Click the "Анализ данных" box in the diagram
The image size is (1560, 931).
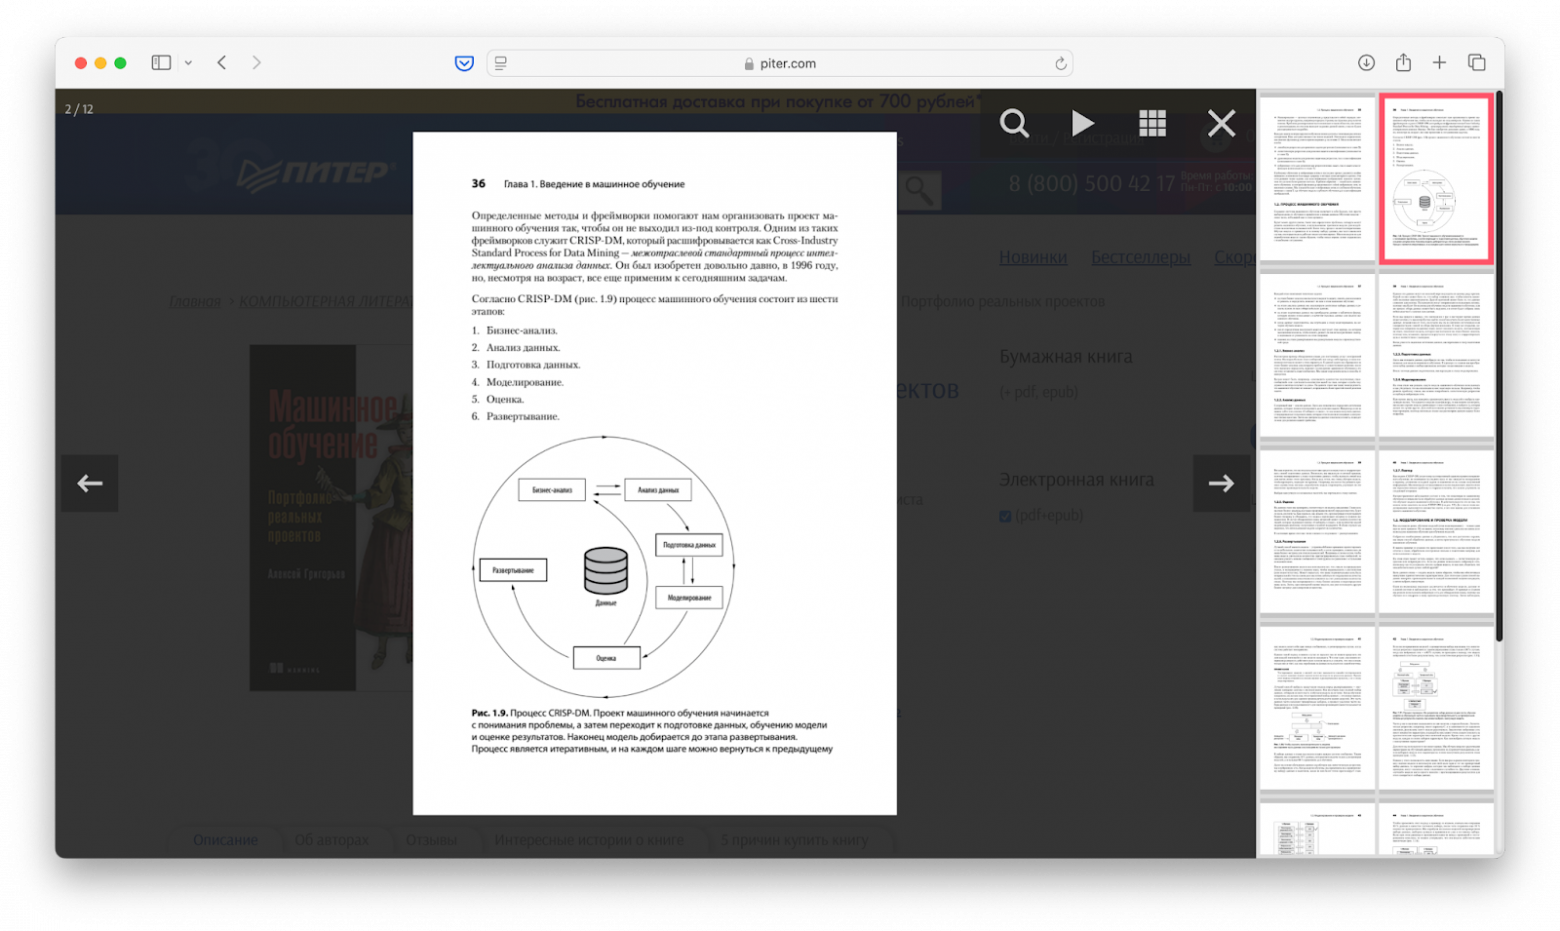pos(658,490)
